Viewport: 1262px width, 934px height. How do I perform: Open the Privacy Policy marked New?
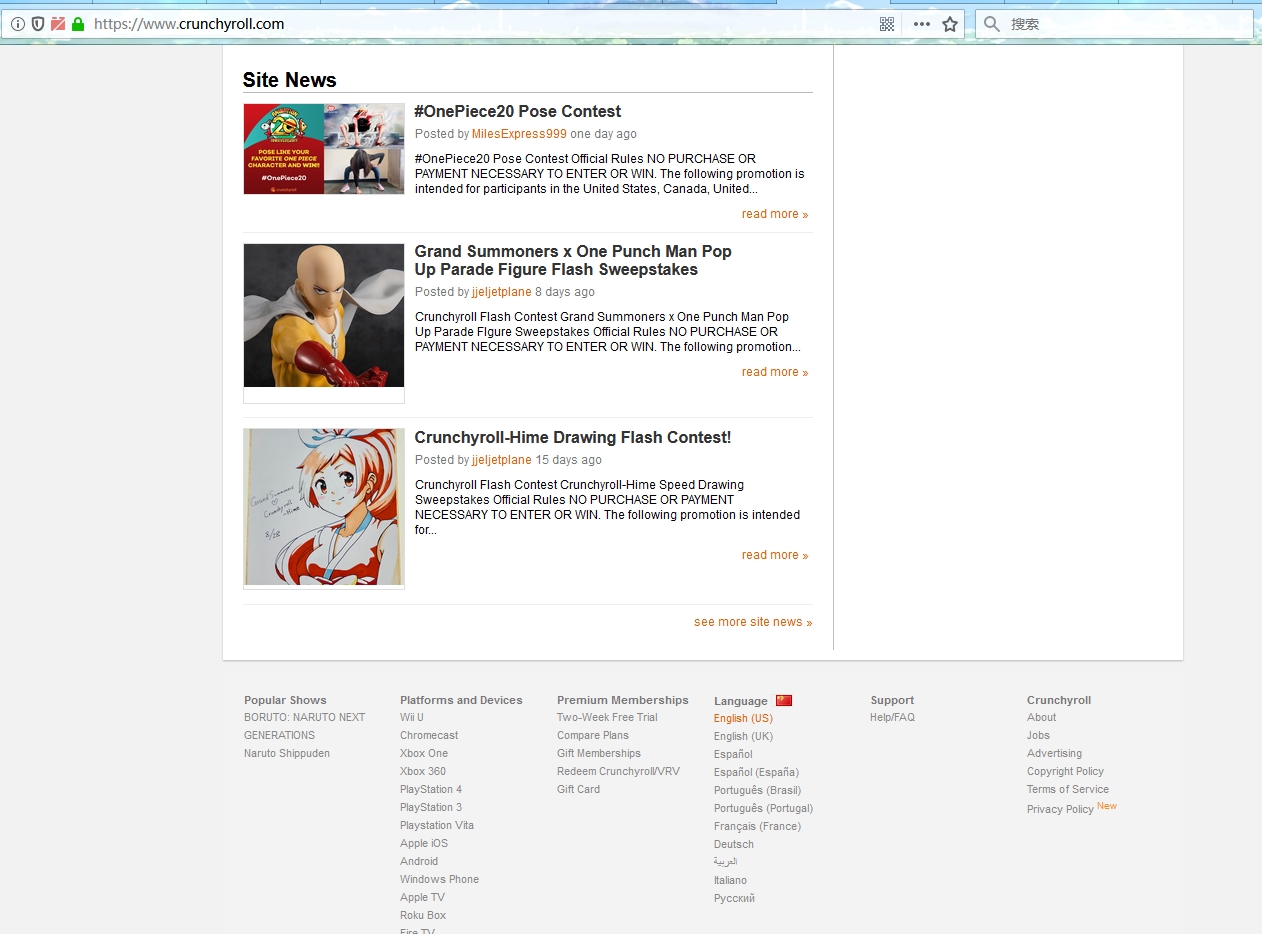point(1060,809)
